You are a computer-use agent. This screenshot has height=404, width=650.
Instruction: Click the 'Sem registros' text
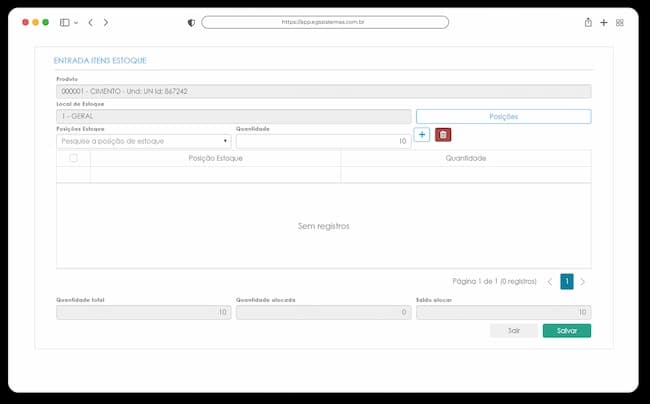coord(324,226)
